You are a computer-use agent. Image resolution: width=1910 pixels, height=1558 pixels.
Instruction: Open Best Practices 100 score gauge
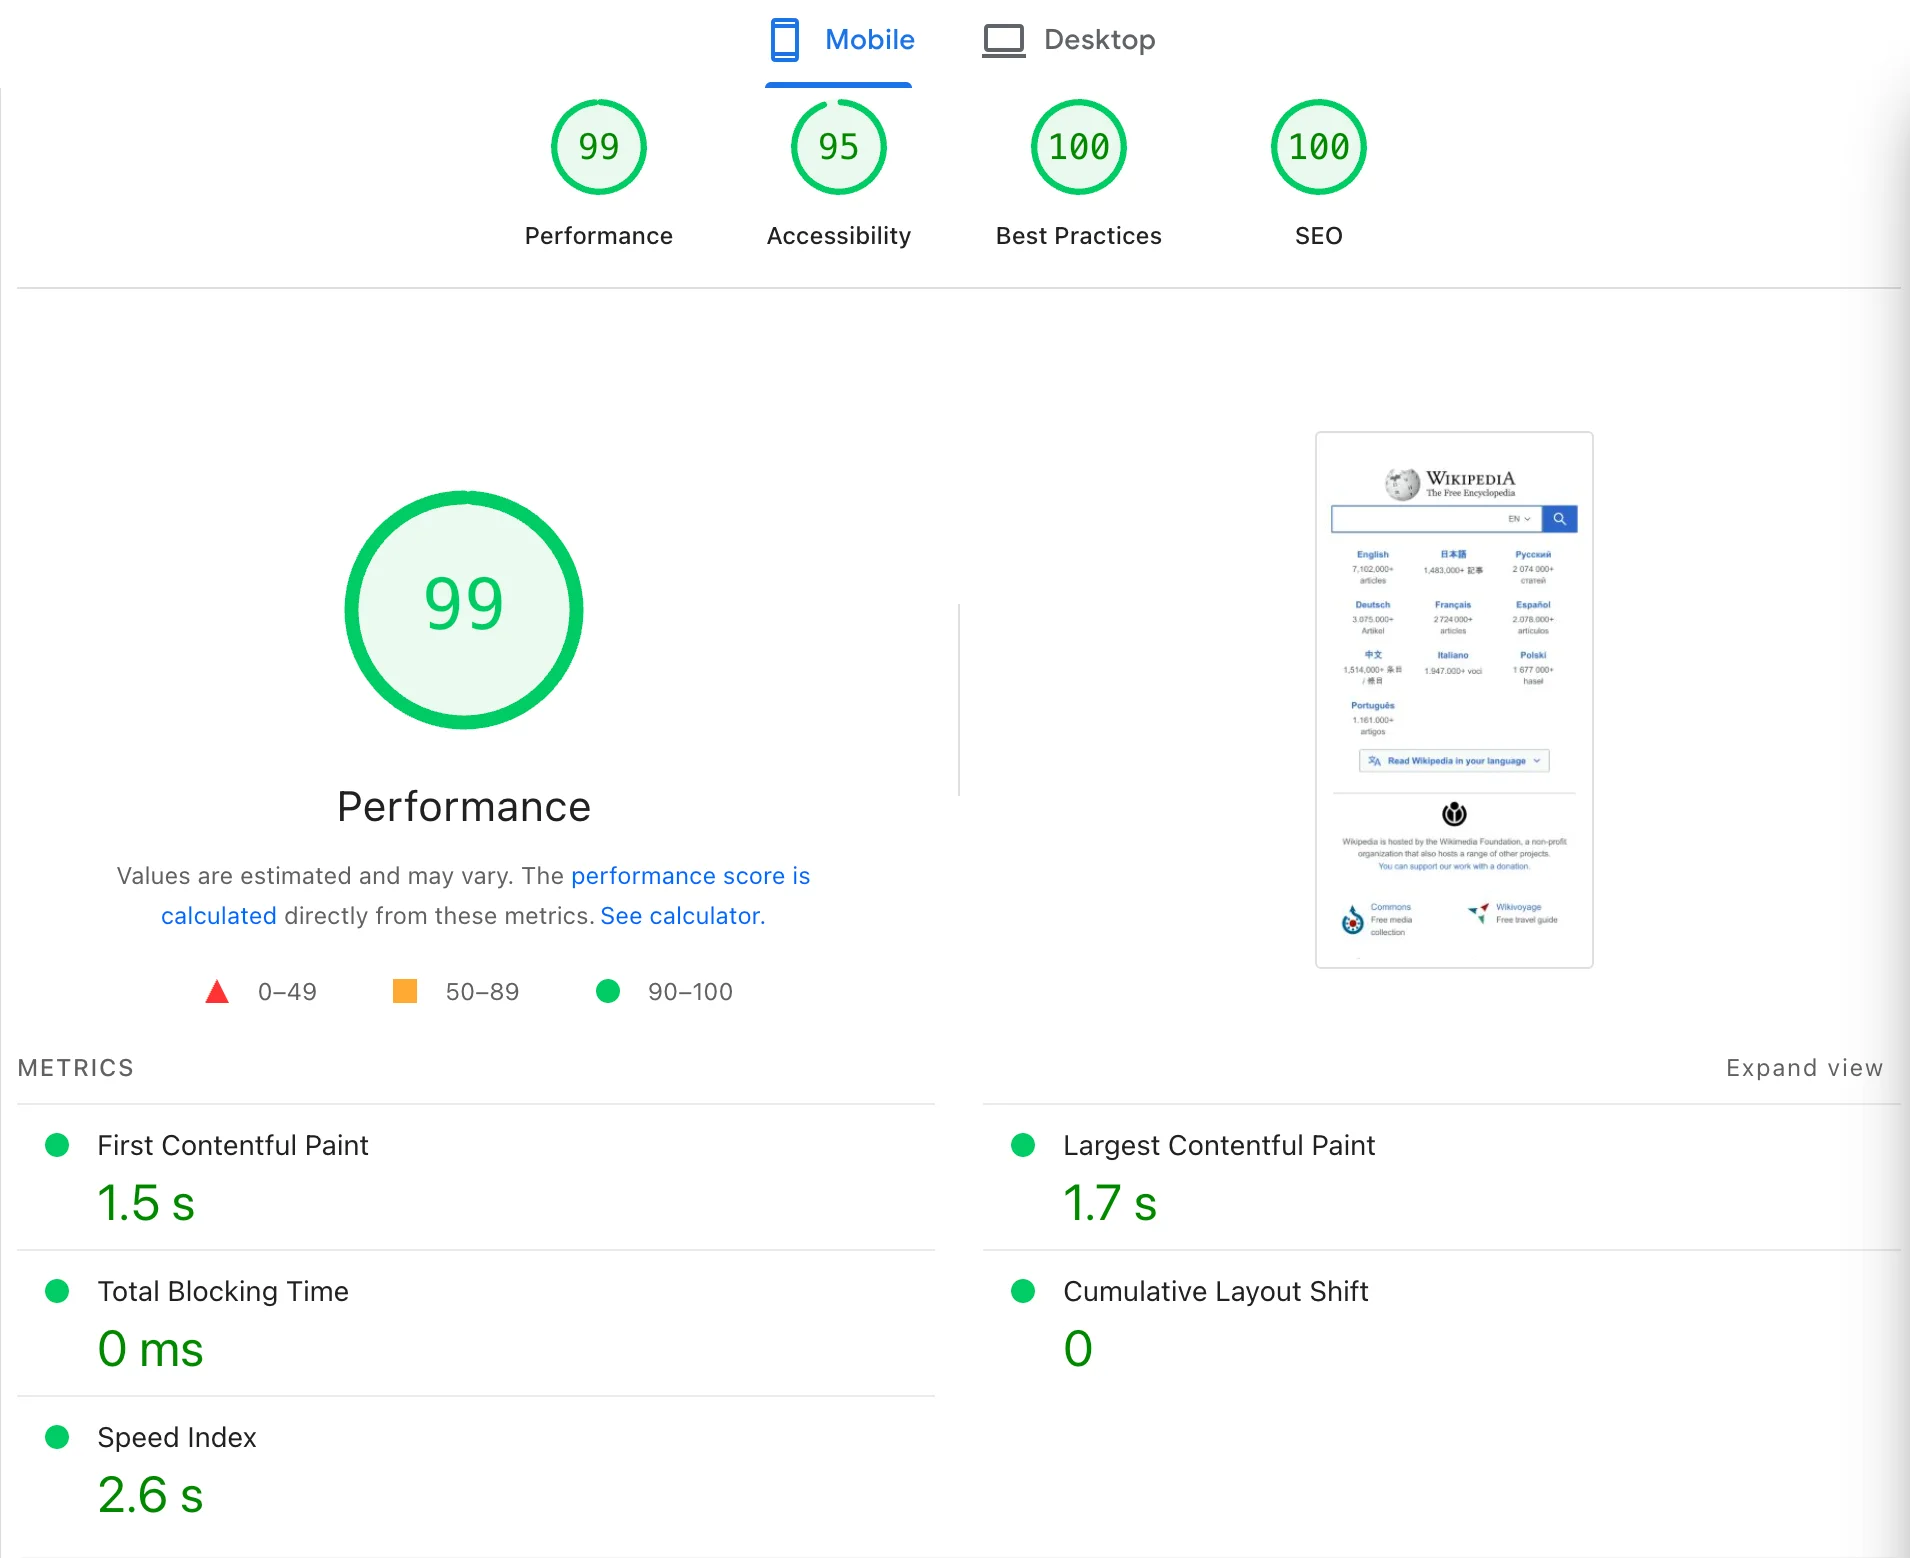click(x=1078, y=148)
